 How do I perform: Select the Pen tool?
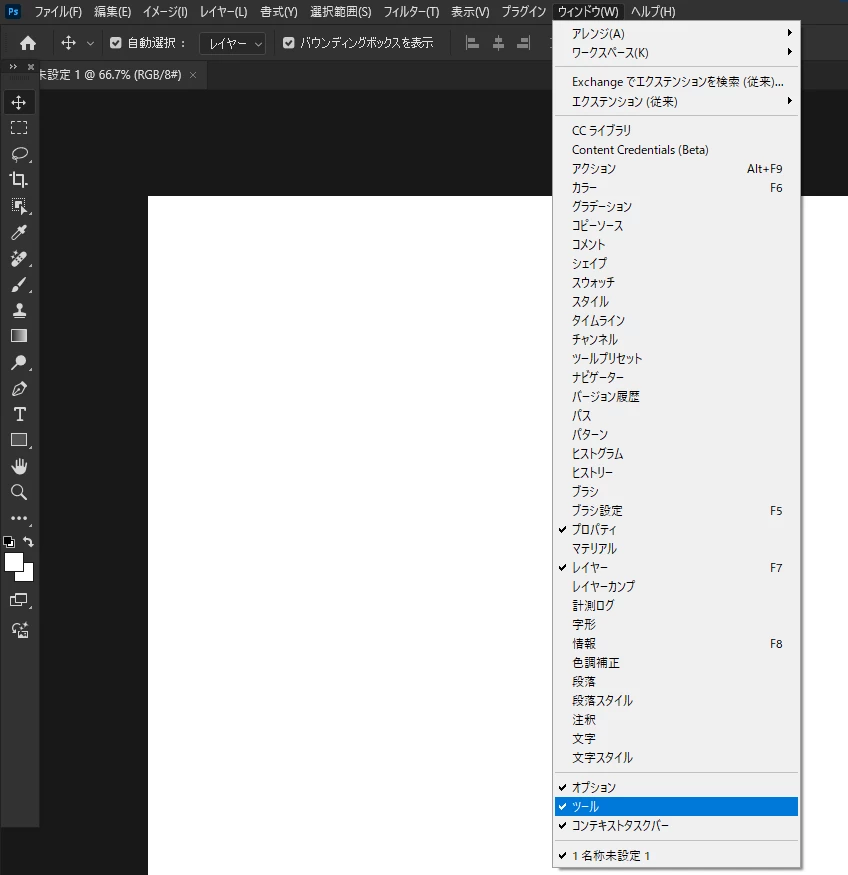coord(19,388)
